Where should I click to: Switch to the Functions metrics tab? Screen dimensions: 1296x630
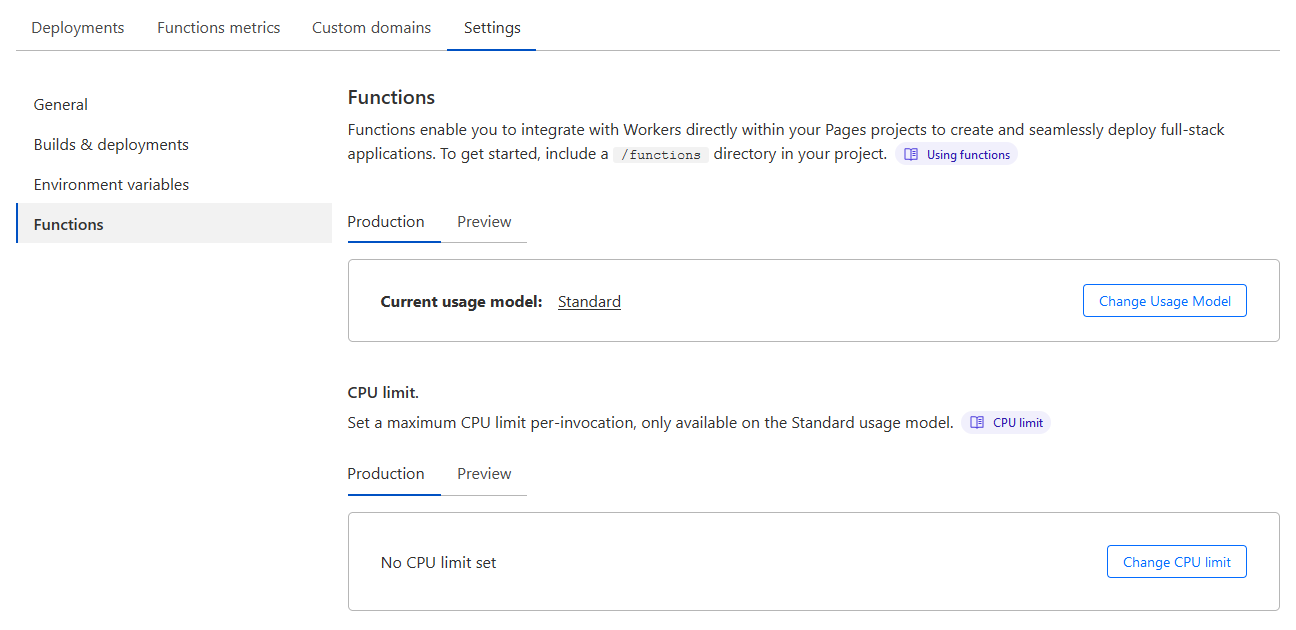(218, 28)
